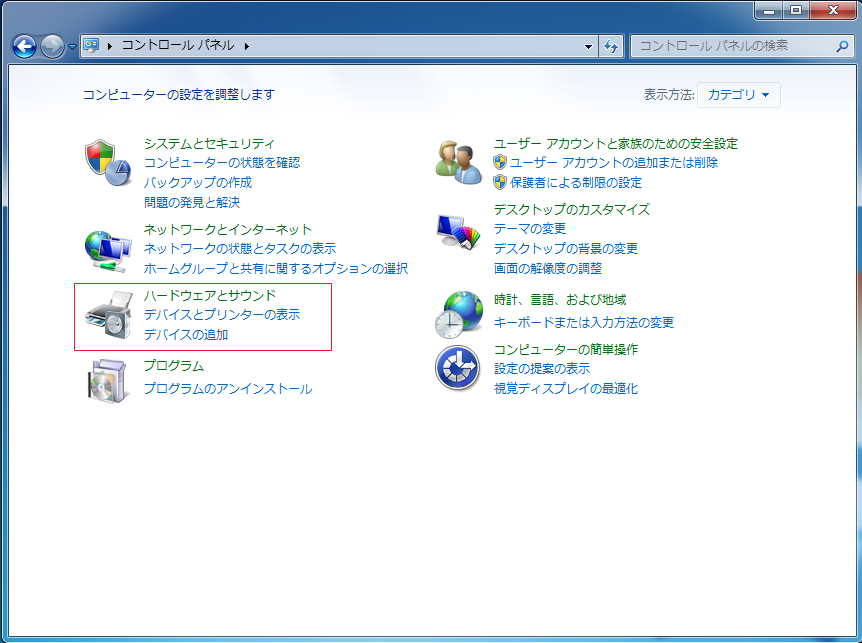Open 設定の提案の表示 link
Screen dimensions: 862x643
coord(541,368)
